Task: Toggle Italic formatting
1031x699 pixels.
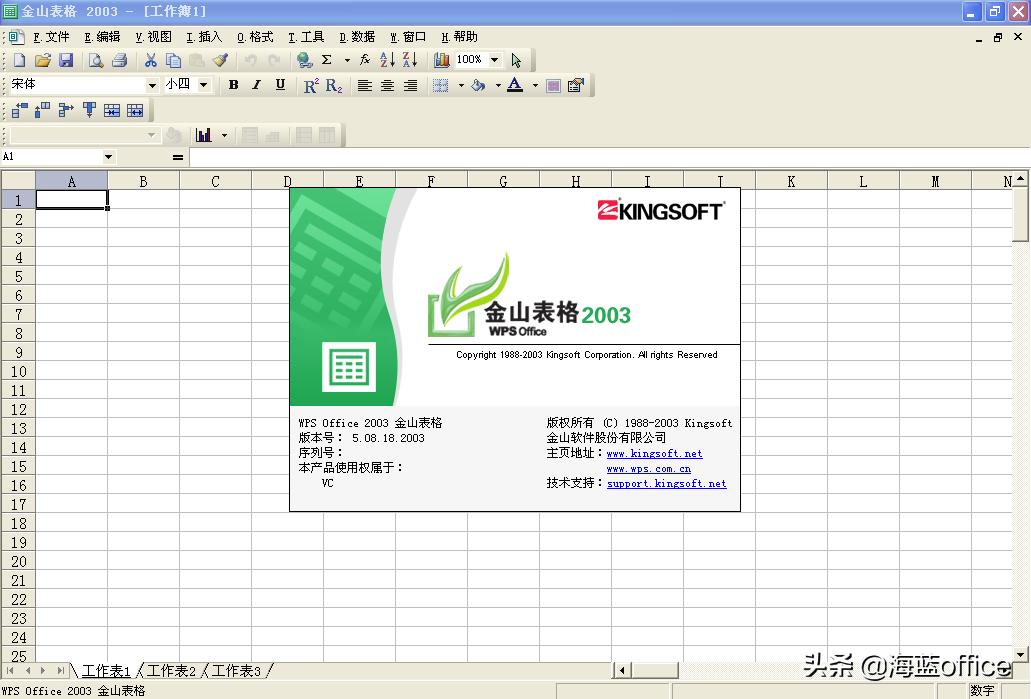Action: click(x=257, y=85)
